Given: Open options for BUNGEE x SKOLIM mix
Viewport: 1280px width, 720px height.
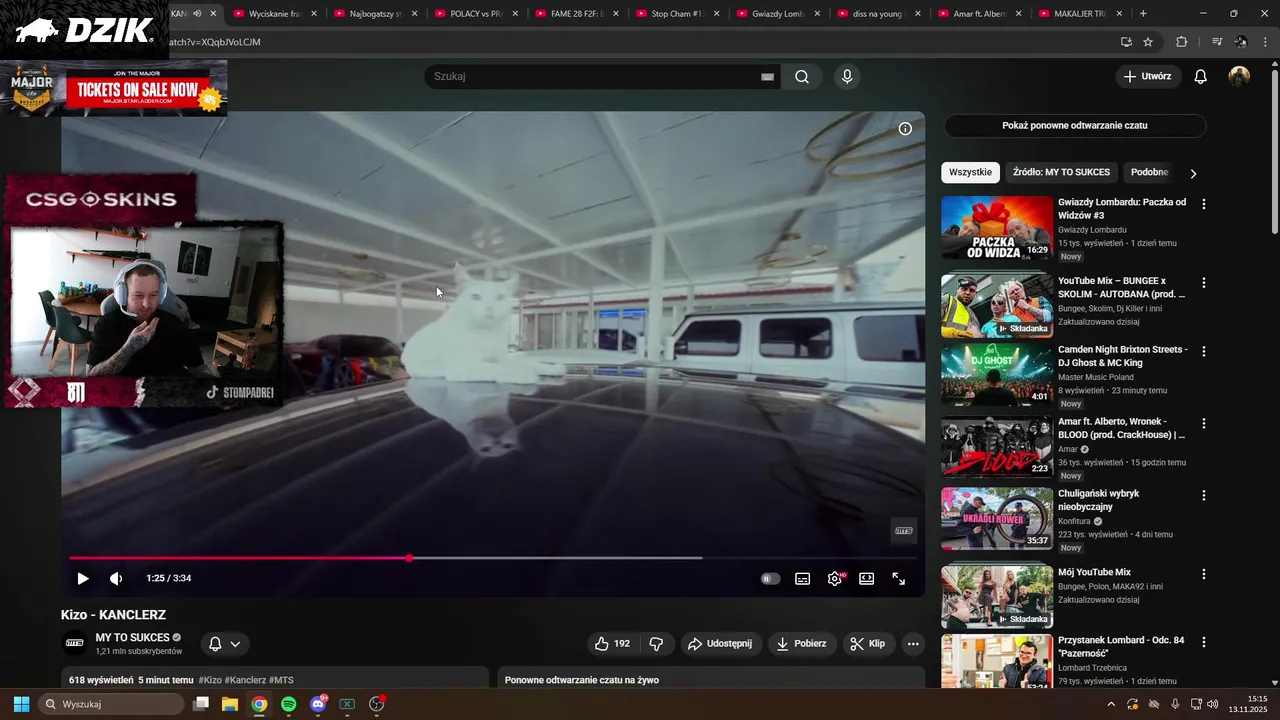Looking at the screenshot, I should pyautogui.click(x=1204, y=283).
